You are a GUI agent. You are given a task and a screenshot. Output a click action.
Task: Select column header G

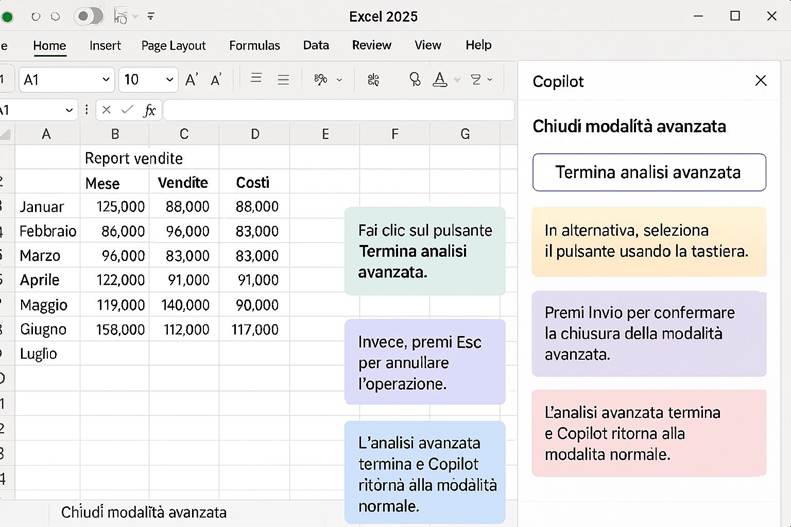pos(465,134)
